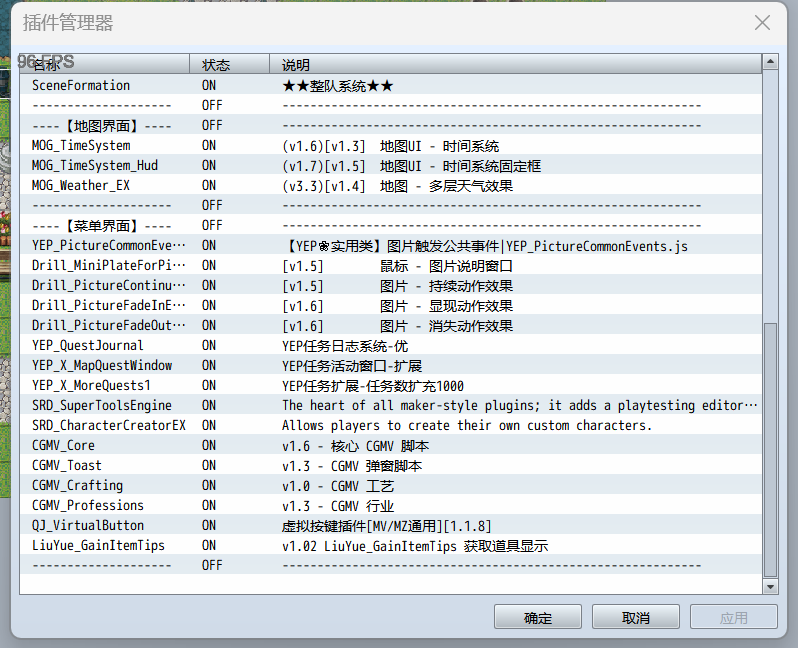The width and height of the screenshot is (798, 648).
Task: Click description YEP任务活动窗口-扩展
Action: (352, 366)
